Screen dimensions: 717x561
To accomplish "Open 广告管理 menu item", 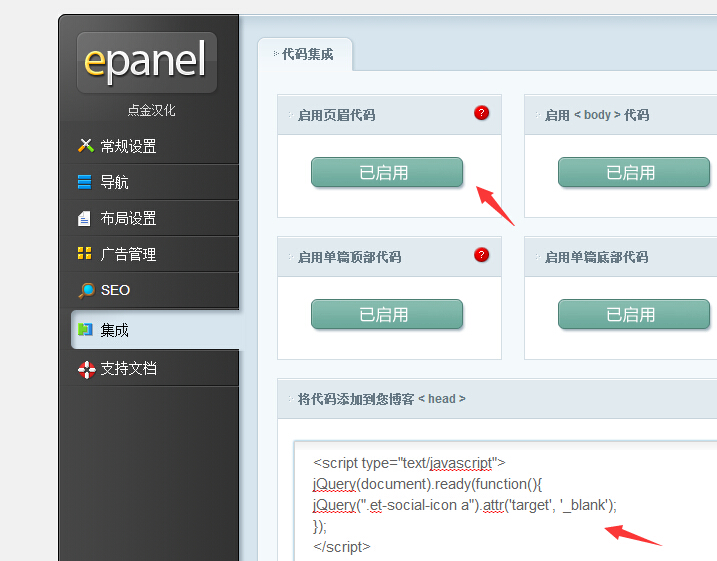I will 150,254.
